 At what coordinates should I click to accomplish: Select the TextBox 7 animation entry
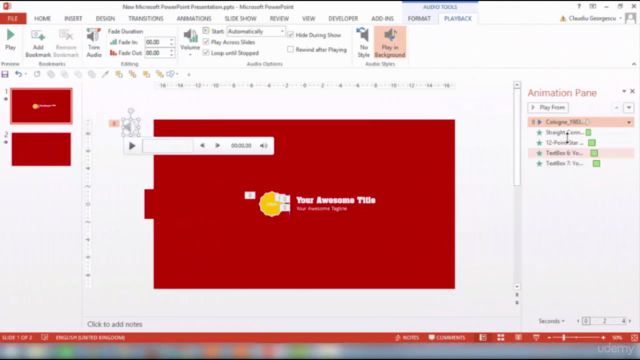tap(580, 163)
